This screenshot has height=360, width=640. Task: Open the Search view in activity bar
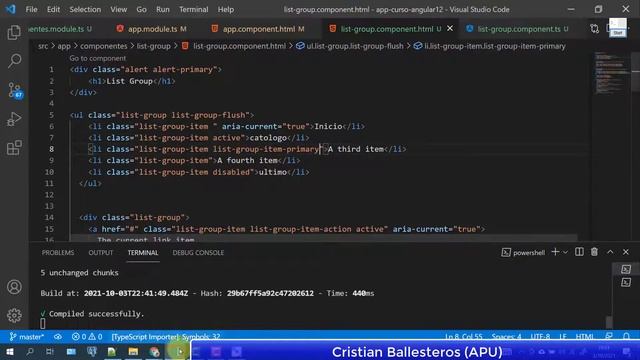tap(14, 61)
